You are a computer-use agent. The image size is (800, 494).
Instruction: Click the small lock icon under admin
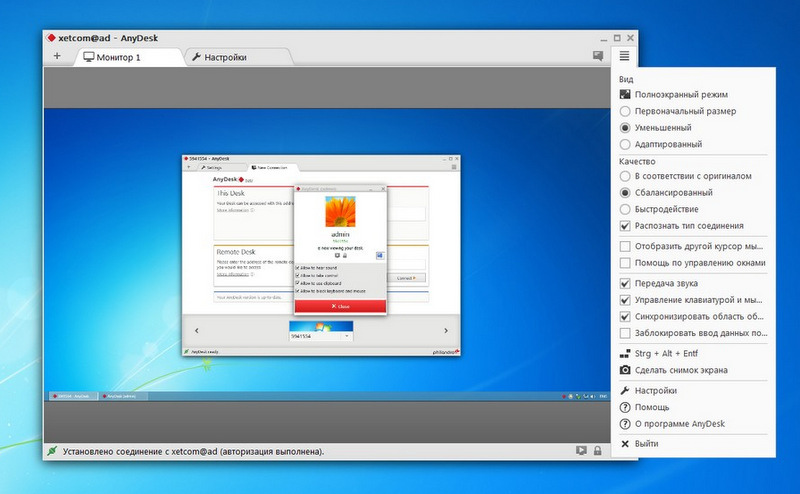point(344,255)
